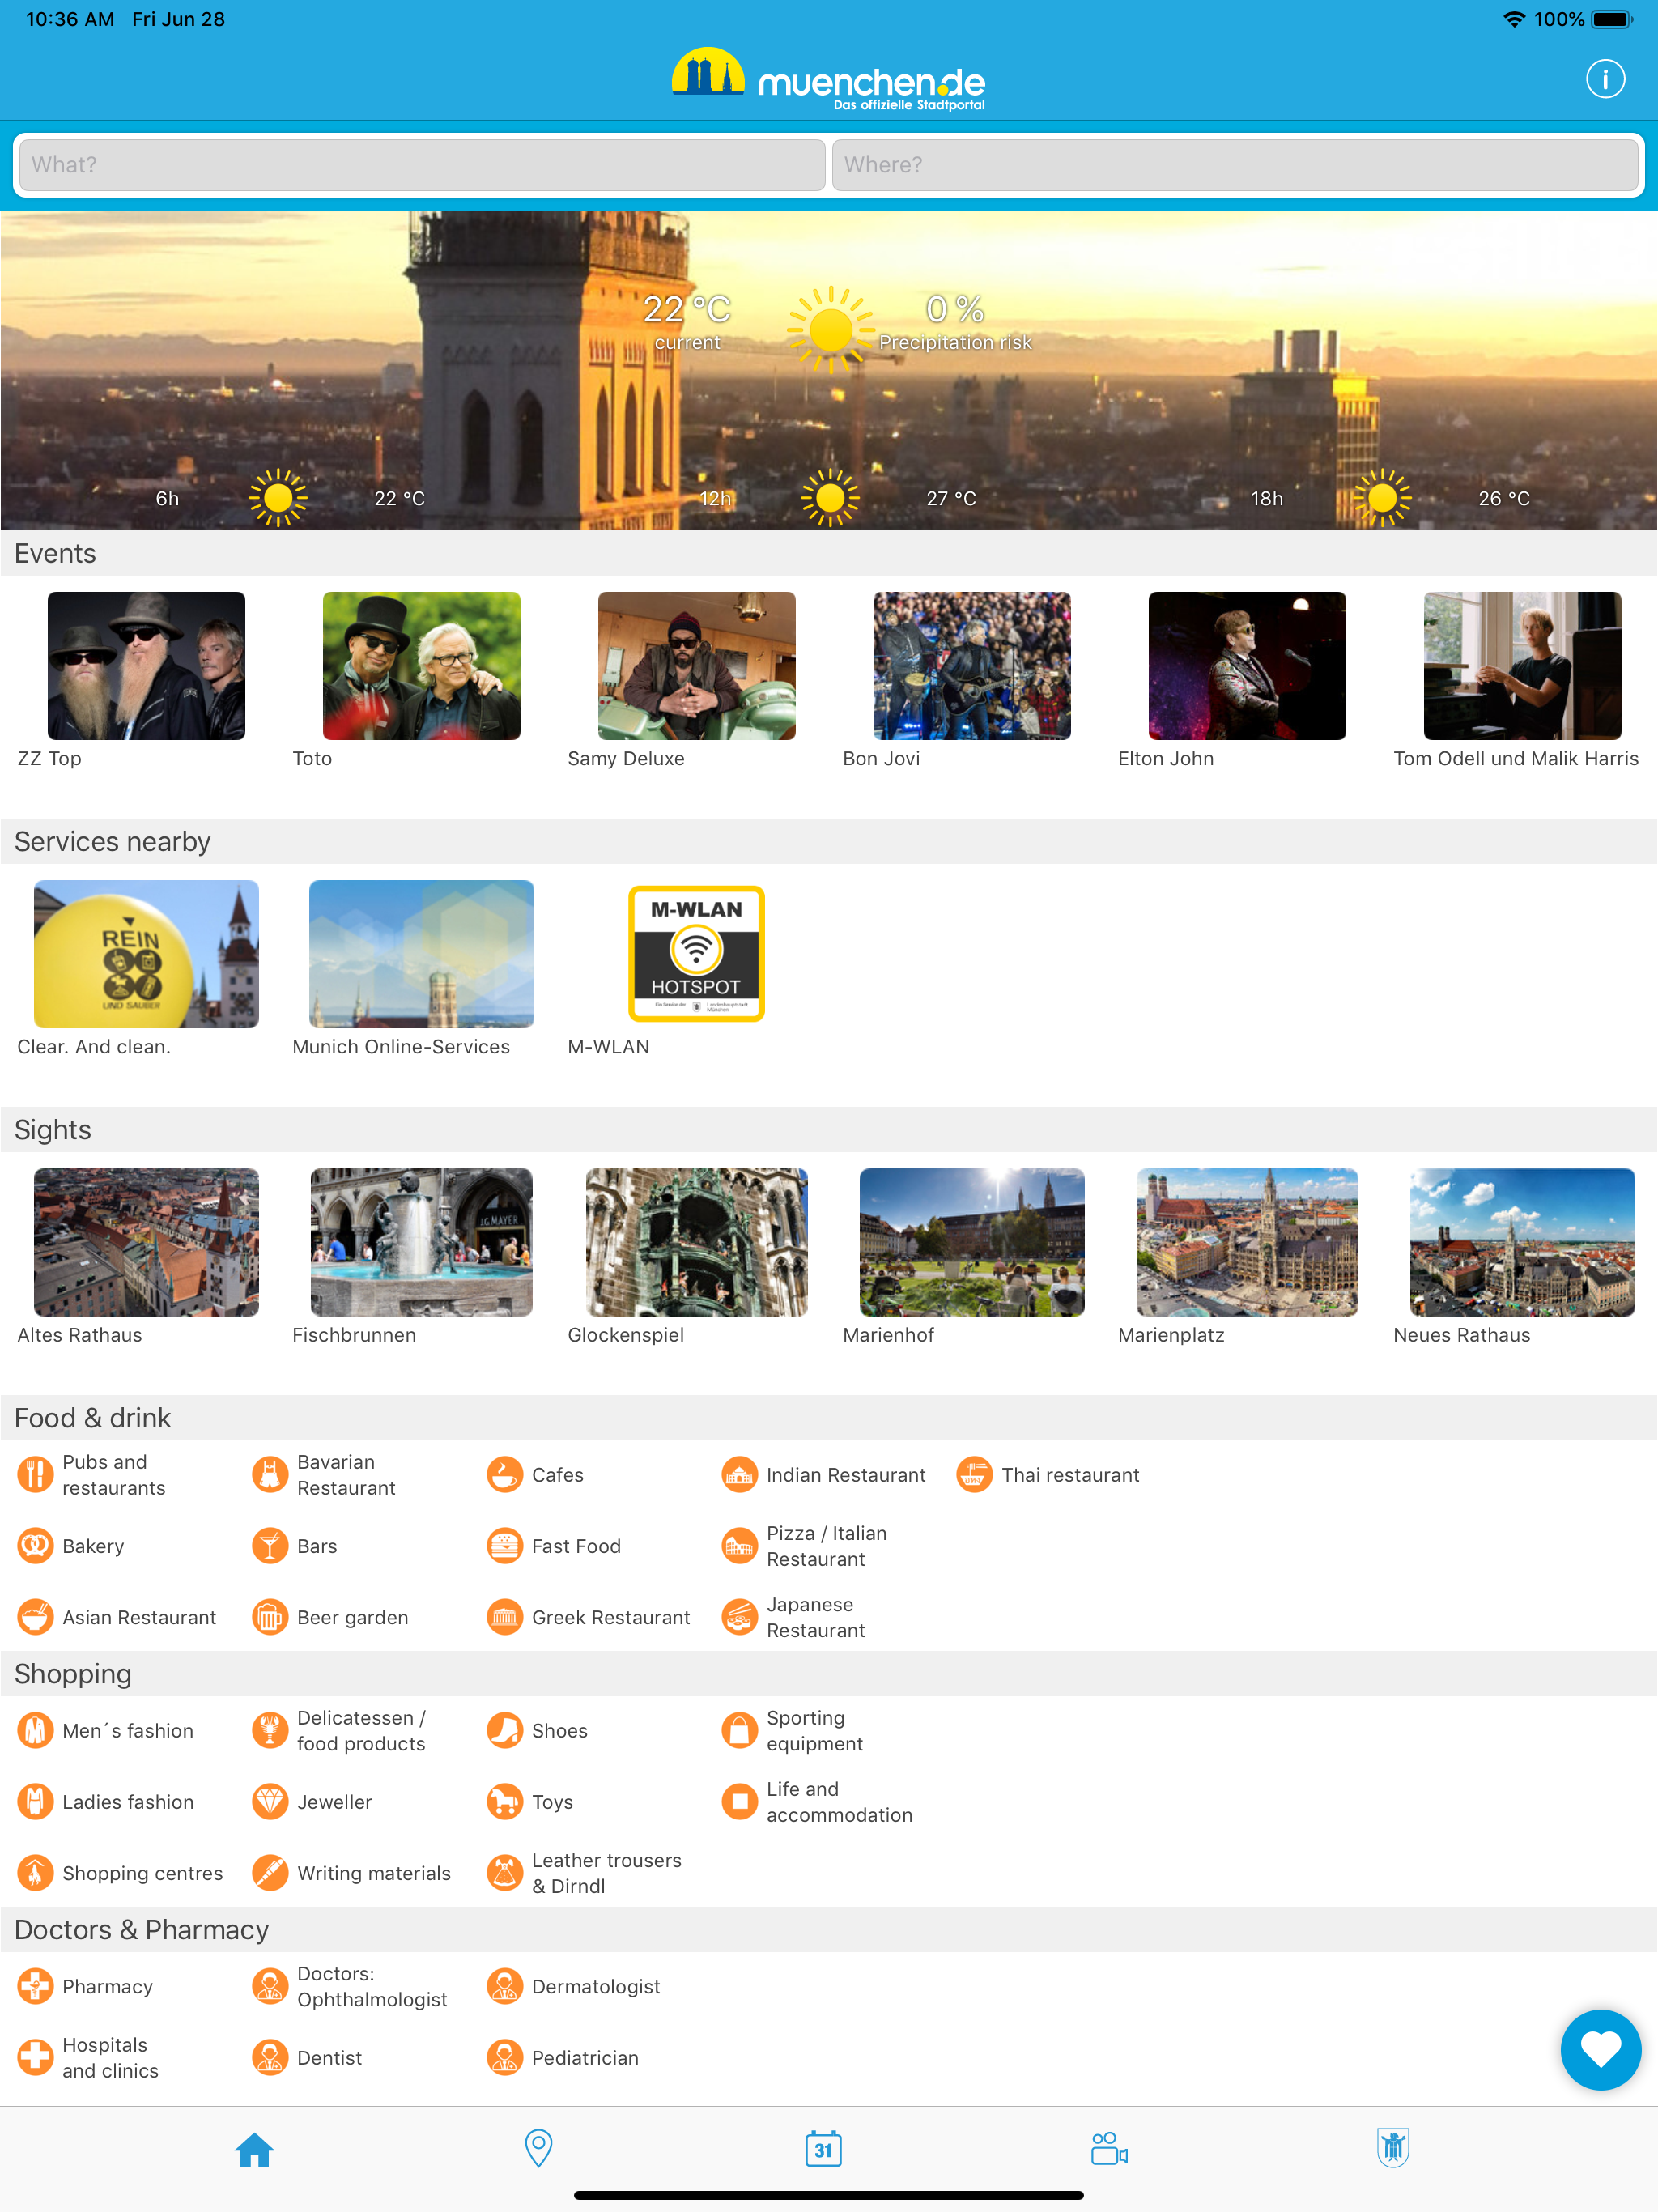Open the map pin tab
Screen dimensions: 1658x2212
click(538, 2147)
